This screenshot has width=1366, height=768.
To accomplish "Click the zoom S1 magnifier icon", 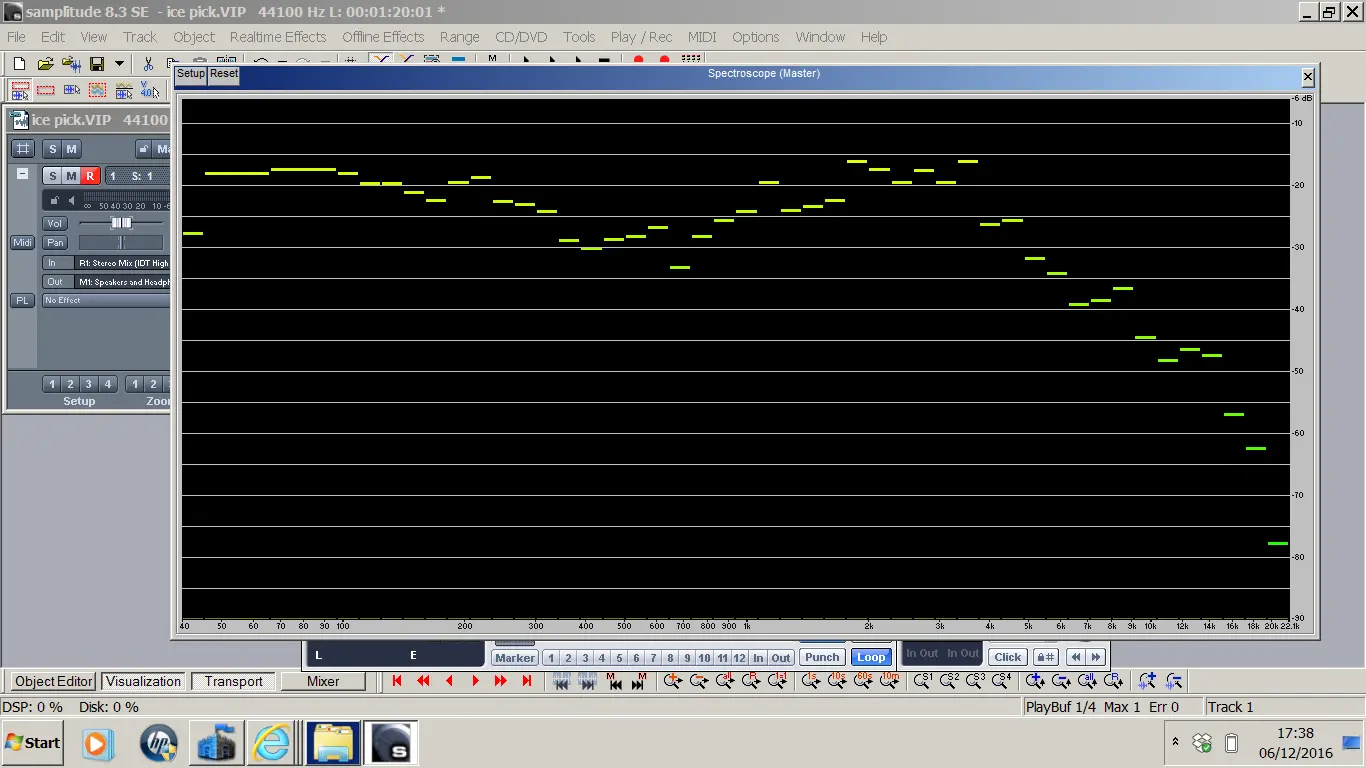I will point(922,681).
